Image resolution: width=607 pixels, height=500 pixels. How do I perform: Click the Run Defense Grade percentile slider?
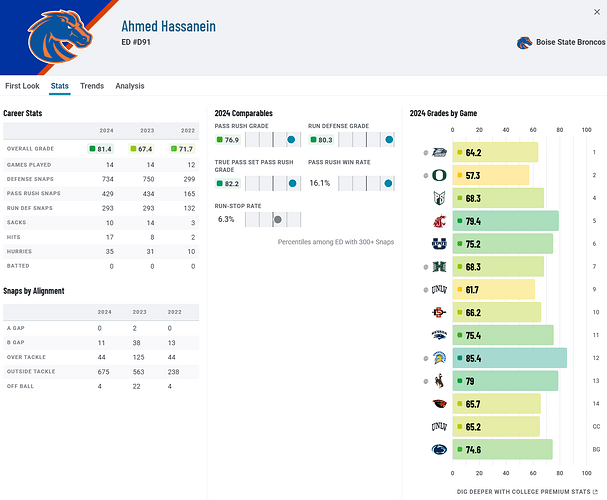364,140
